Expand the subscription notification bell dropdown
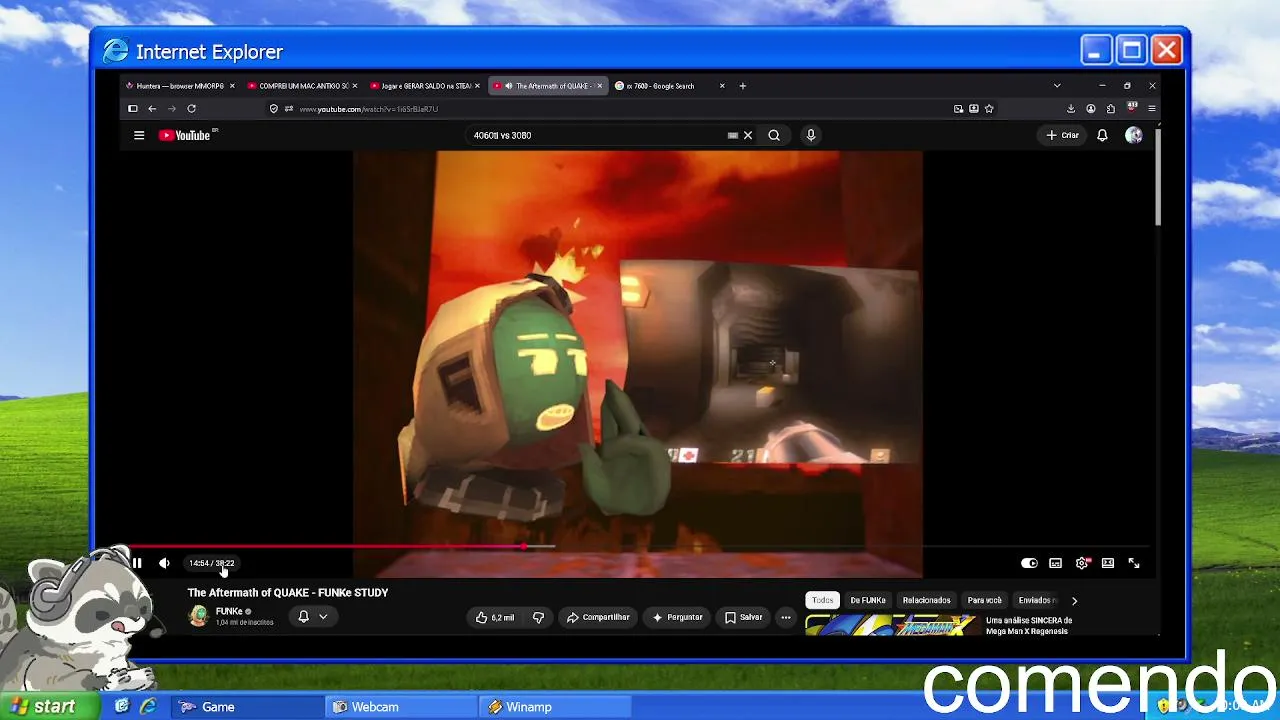This screenshot has height=720, width=1280. click(313, 617)
